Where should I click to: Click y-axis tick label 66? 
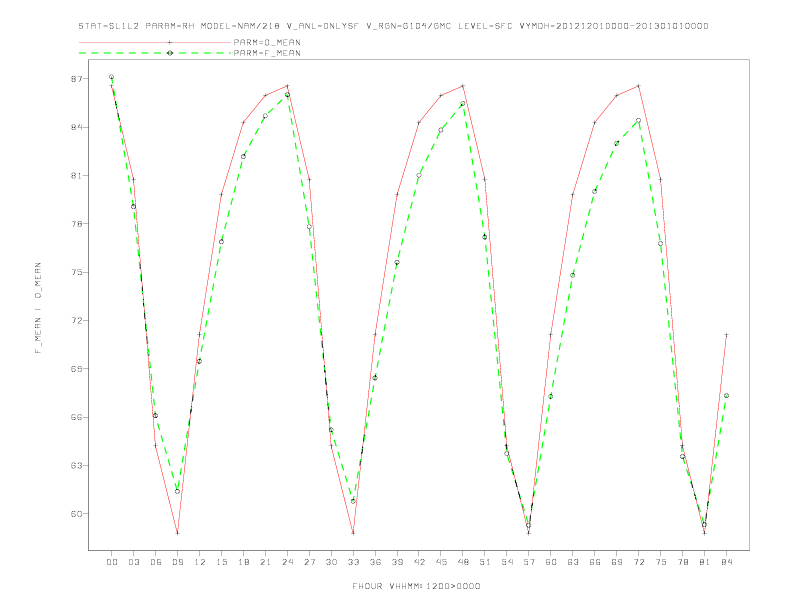[x=77, y=417]
